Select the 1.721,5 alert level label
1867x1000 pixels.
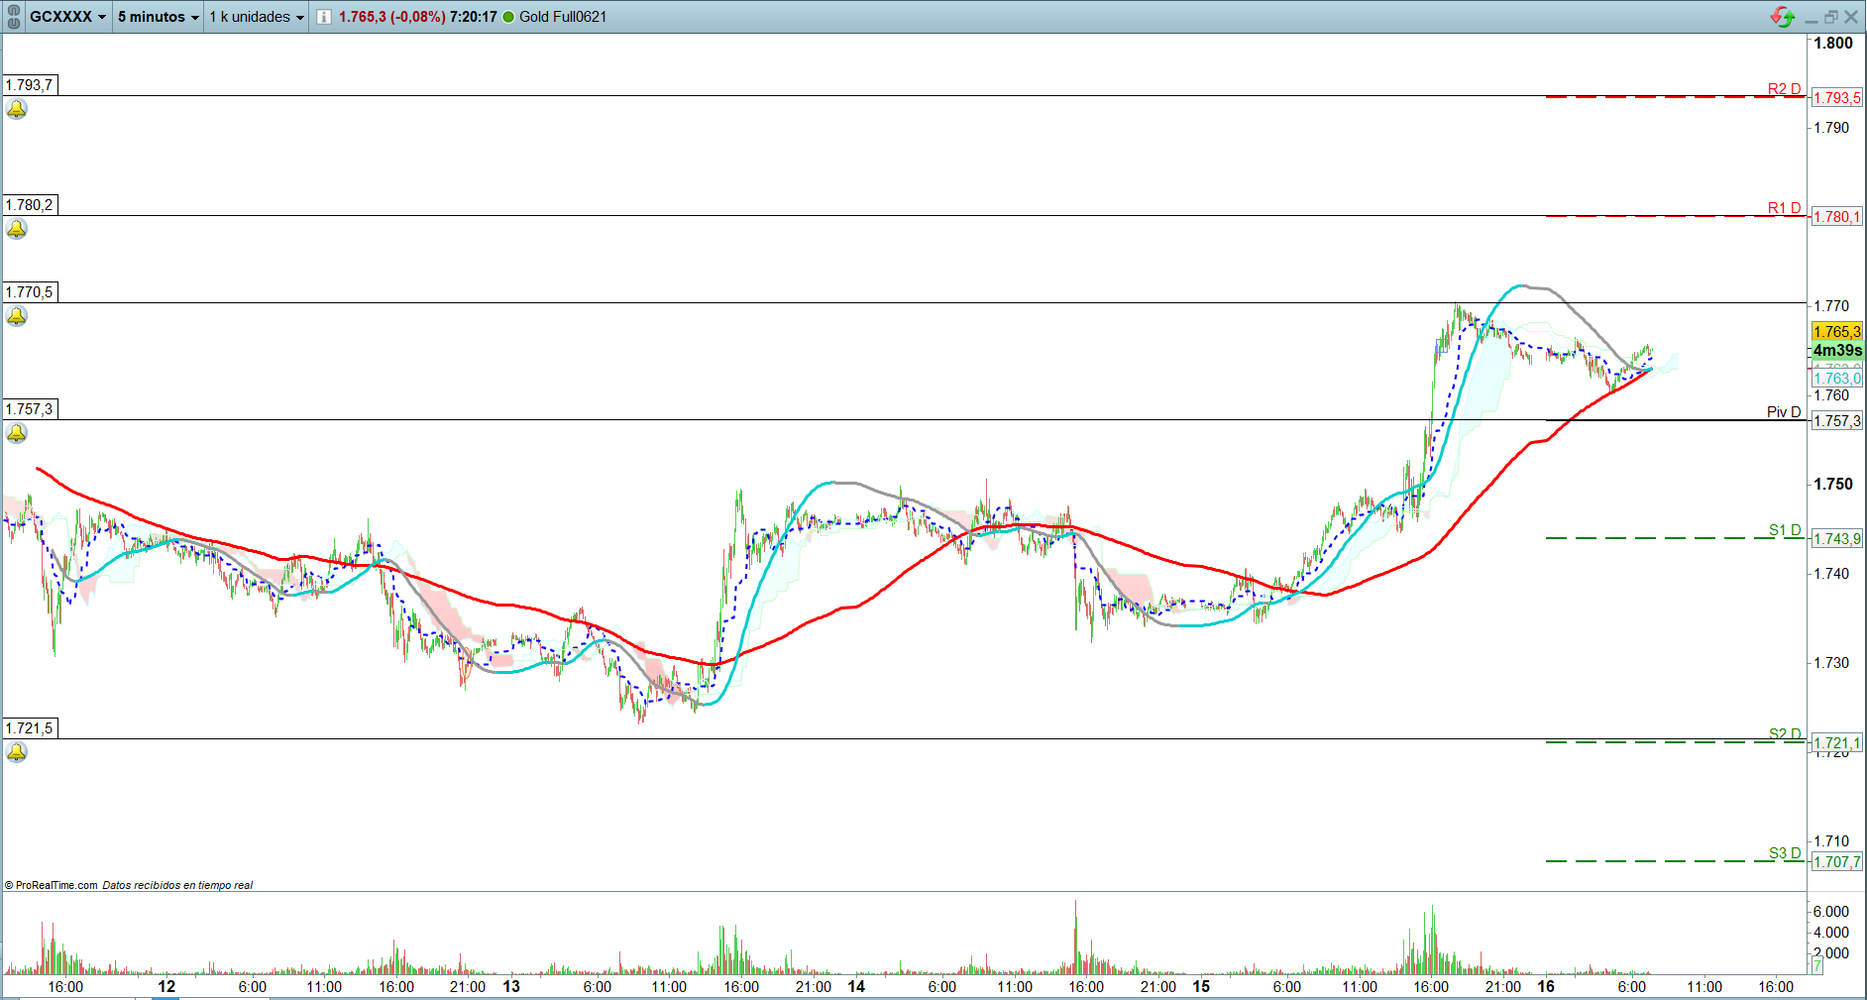[30, 728]
